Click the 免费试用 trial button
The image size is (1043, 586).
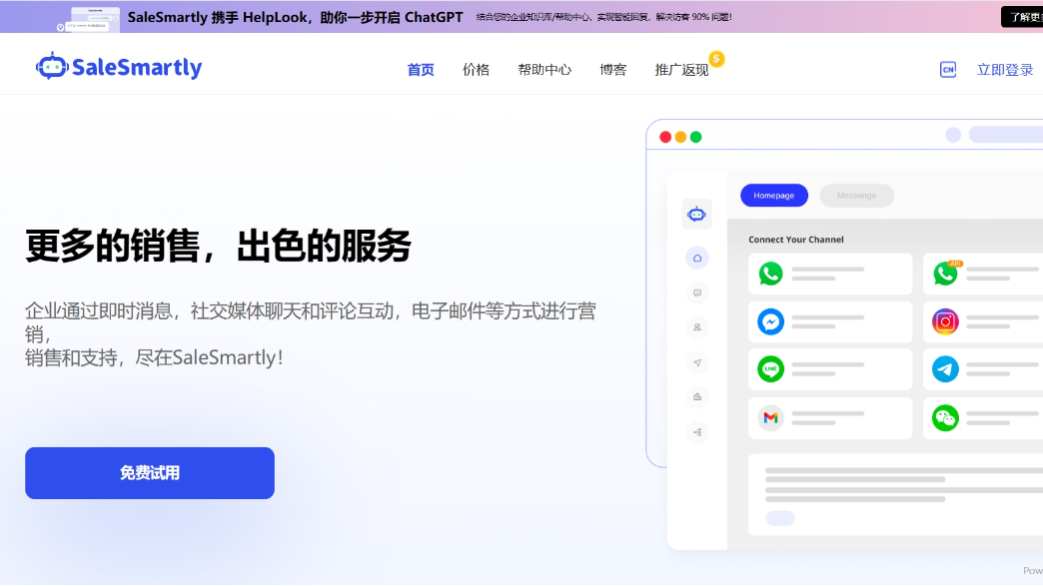(x=149, y=472)
